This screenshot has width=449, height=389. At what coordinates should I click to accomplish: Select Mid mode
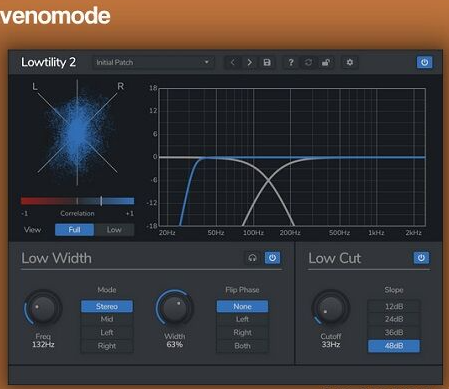pyautogui.click(x=107, y=319)
